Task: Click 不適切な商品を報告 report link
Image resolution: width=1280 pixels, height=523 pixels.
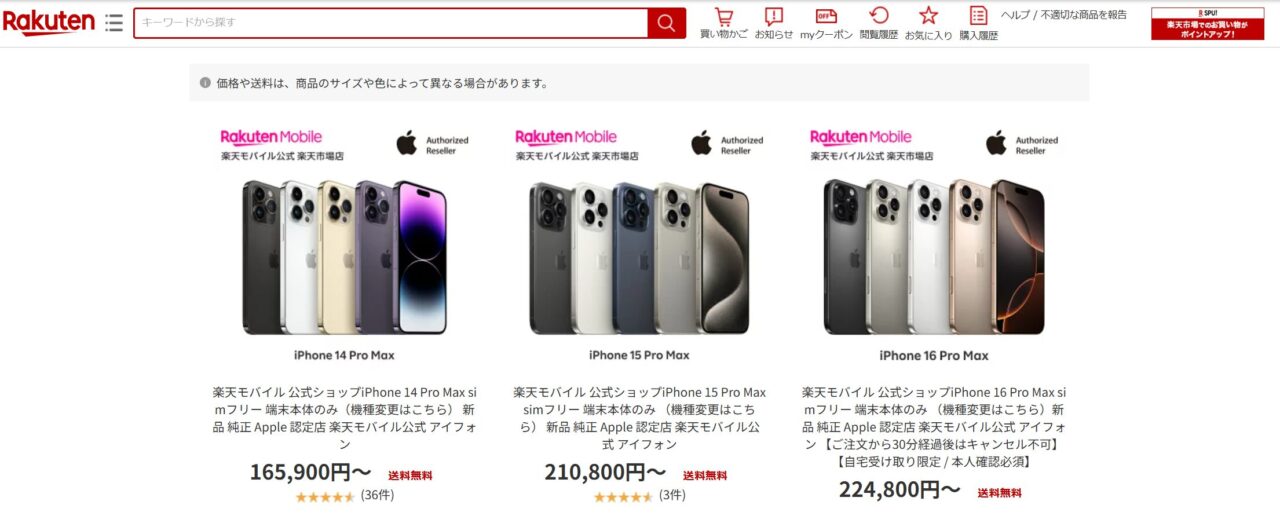Action: [1083, 14]
